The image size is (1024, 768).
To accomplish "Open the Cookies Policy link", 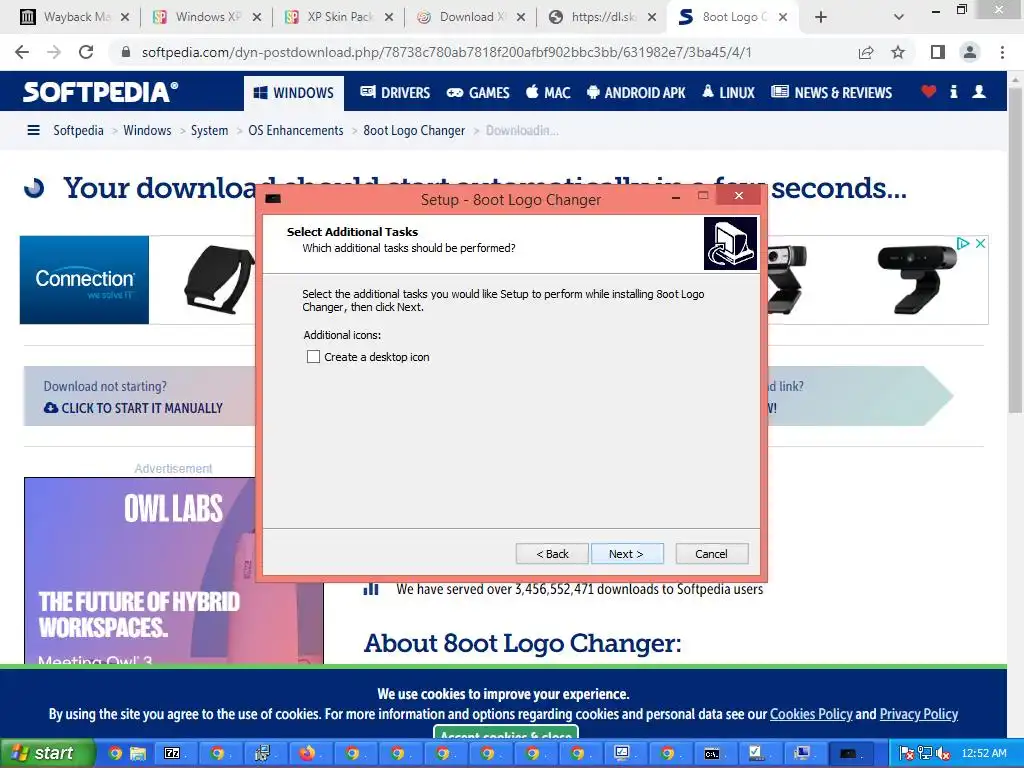I will point(811,714).
